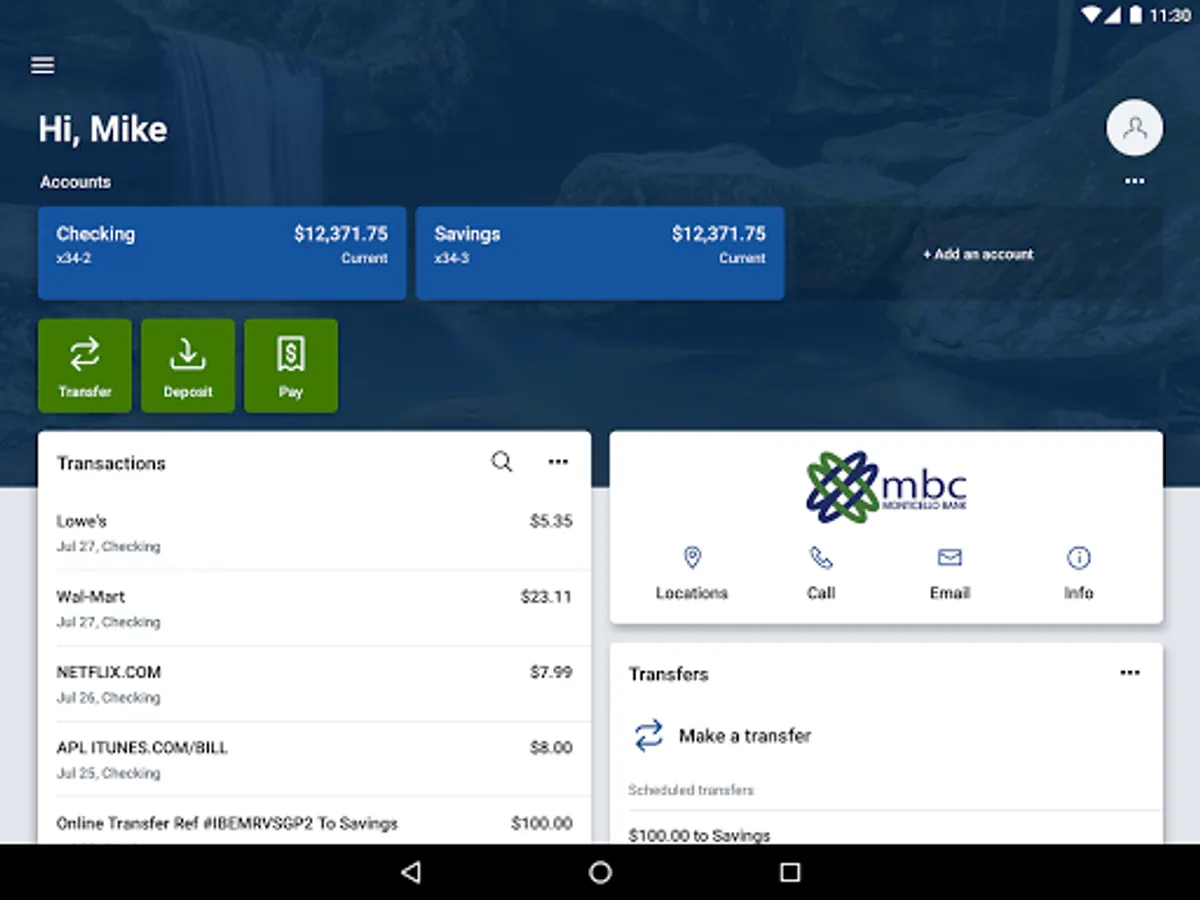The height and width of the screenshot is (900, 1200).
Task: Open the Online Transfer Ref #IBEMRVSGP2 transaction
Action: pyautogui.click(x=314, y=821)
